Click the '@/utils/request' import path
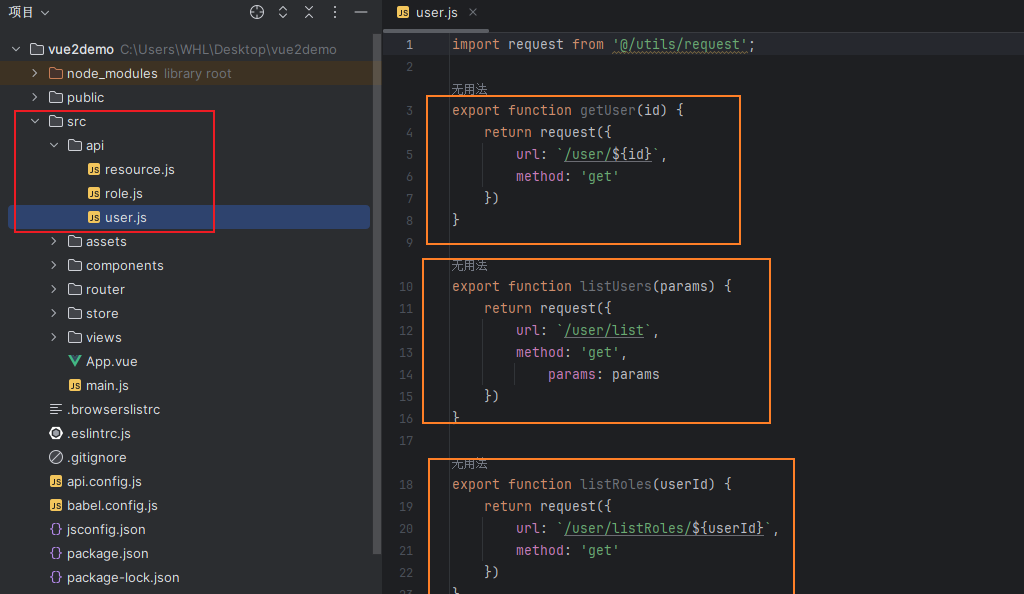This screenshot has width=1024, height=594. (x=680, y=44)
